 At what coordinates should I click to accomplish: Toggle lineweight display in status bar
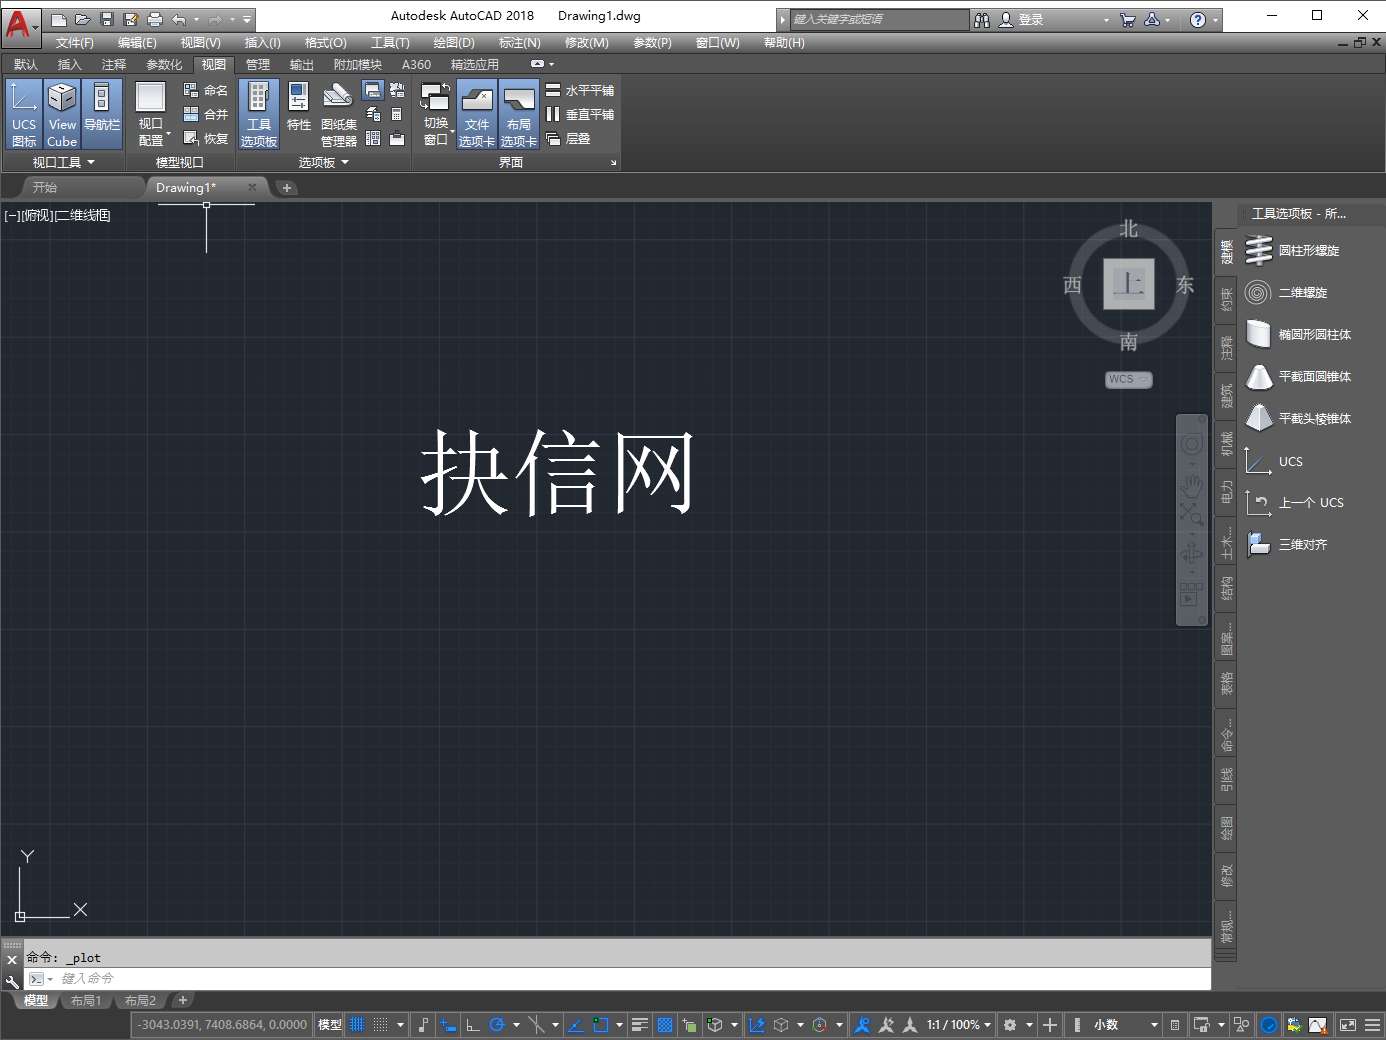point(640,1025)
